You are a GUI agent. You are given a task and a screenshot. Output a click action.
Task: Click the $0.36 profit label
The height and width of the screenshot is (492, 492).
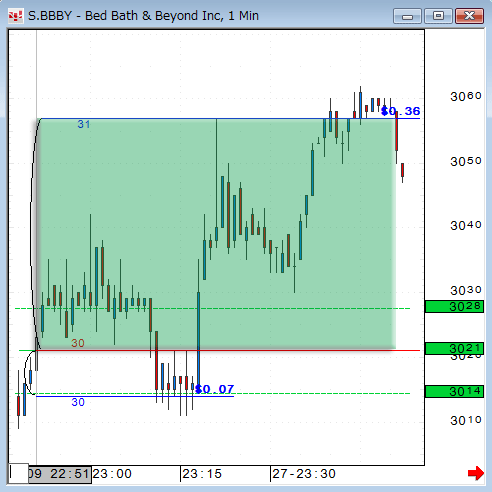400,111
